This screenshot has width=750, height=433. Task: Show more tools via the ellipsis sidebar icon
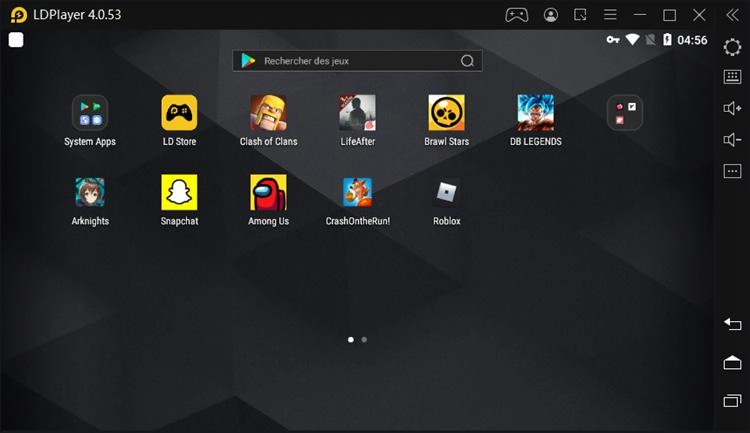732,171
